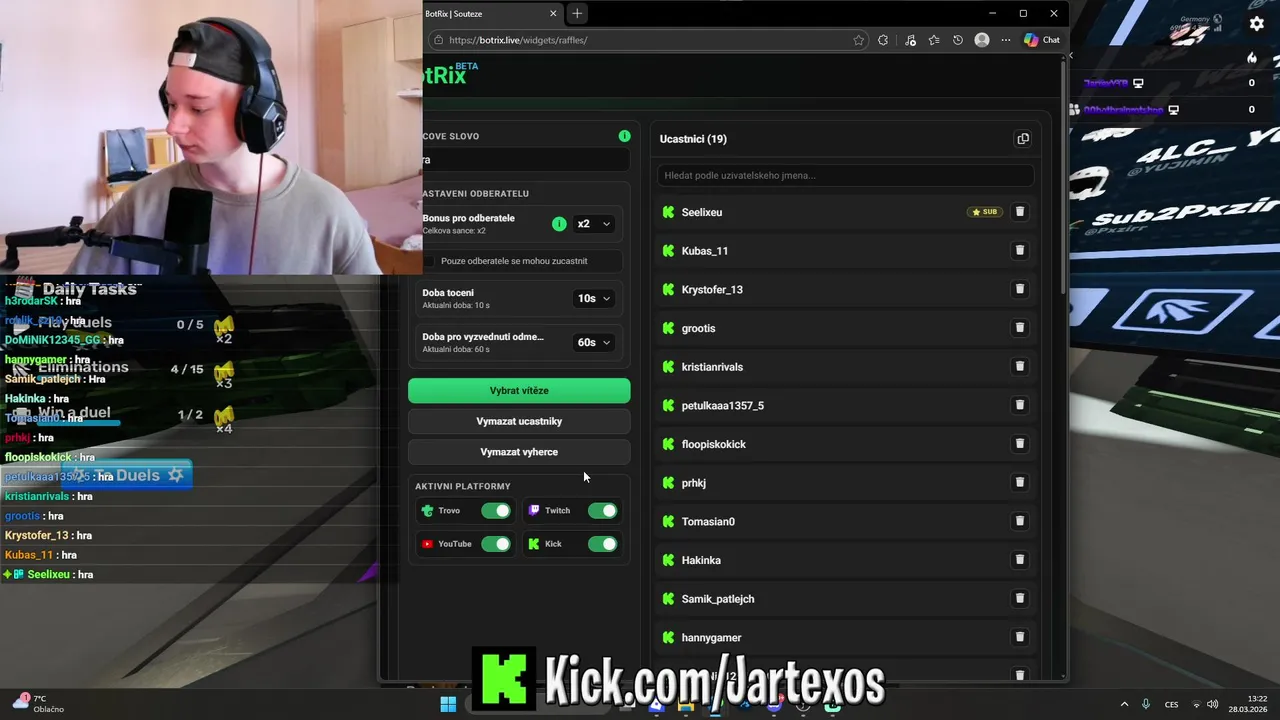1280x720 pixels.
Task: Click 'Vymazat ucastniky' button
Action: (519, 421)
